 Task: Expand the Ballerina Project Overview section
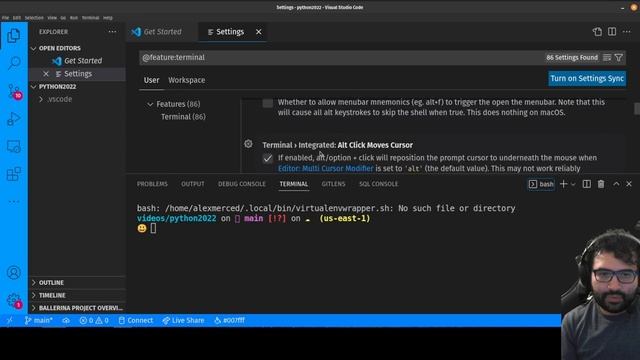click(77, 308)
